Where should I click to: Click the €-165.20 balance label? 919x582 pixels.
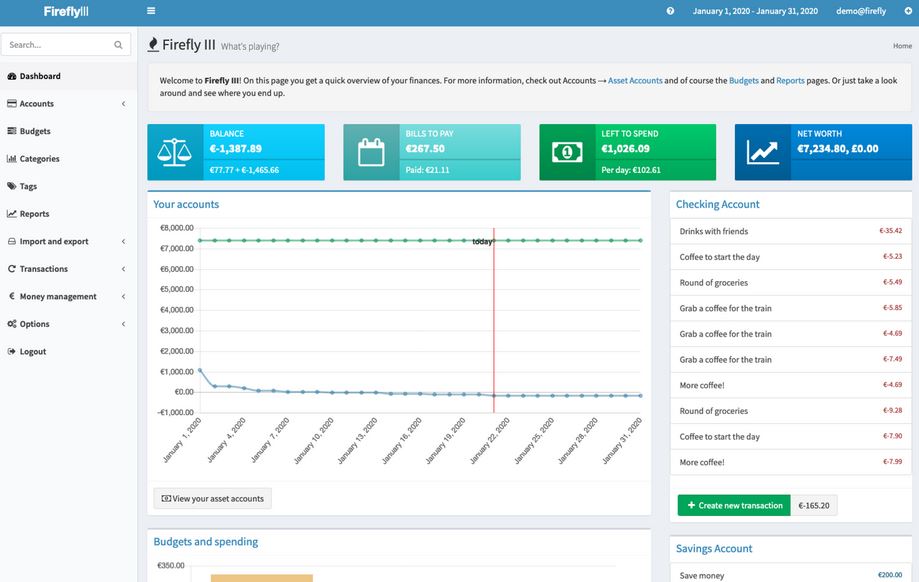pyautogui.click(x=814, y=505)
